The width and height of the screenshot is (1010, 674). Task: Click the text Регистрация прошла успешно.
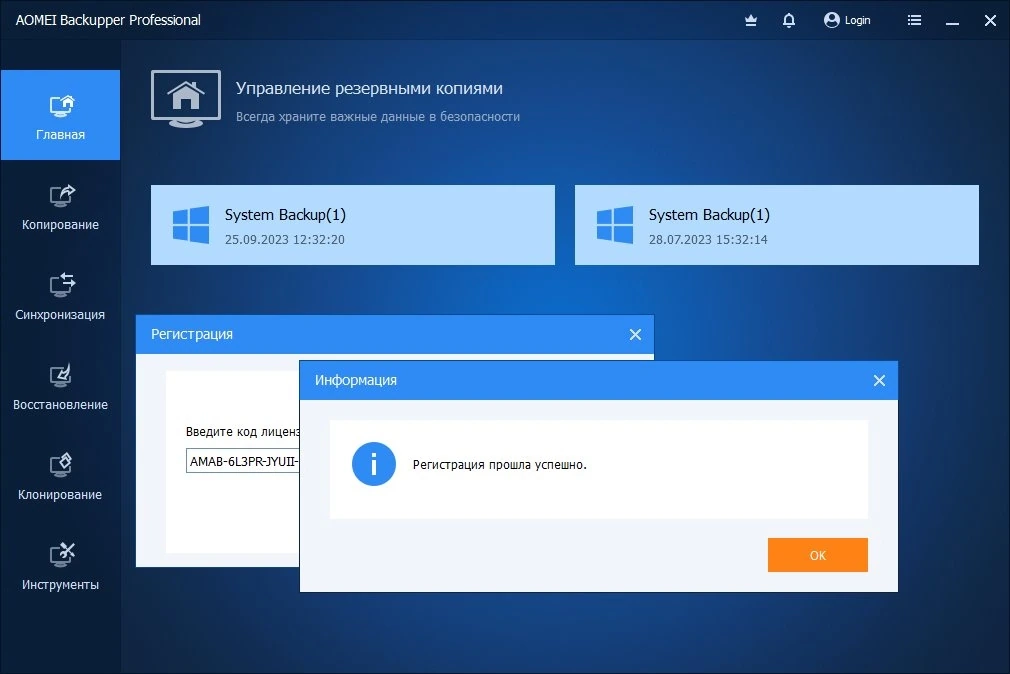[500, 465]
